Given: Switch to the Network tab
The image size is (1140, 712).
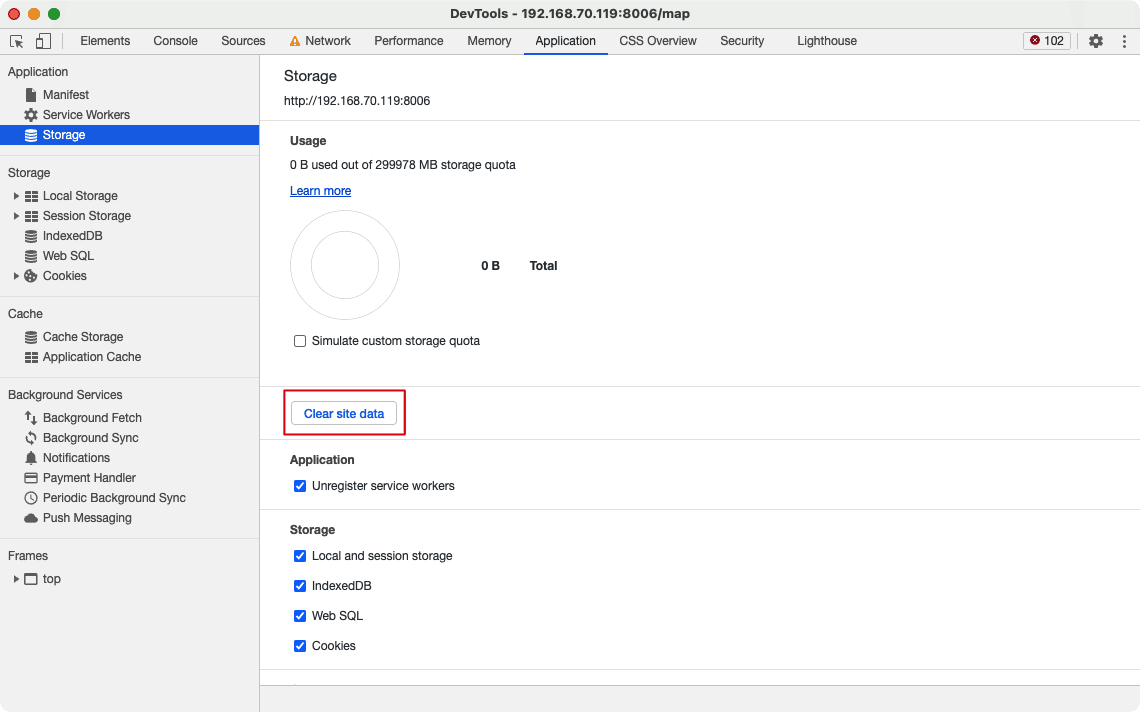Looking at the screenshot, I should [320, 41].
